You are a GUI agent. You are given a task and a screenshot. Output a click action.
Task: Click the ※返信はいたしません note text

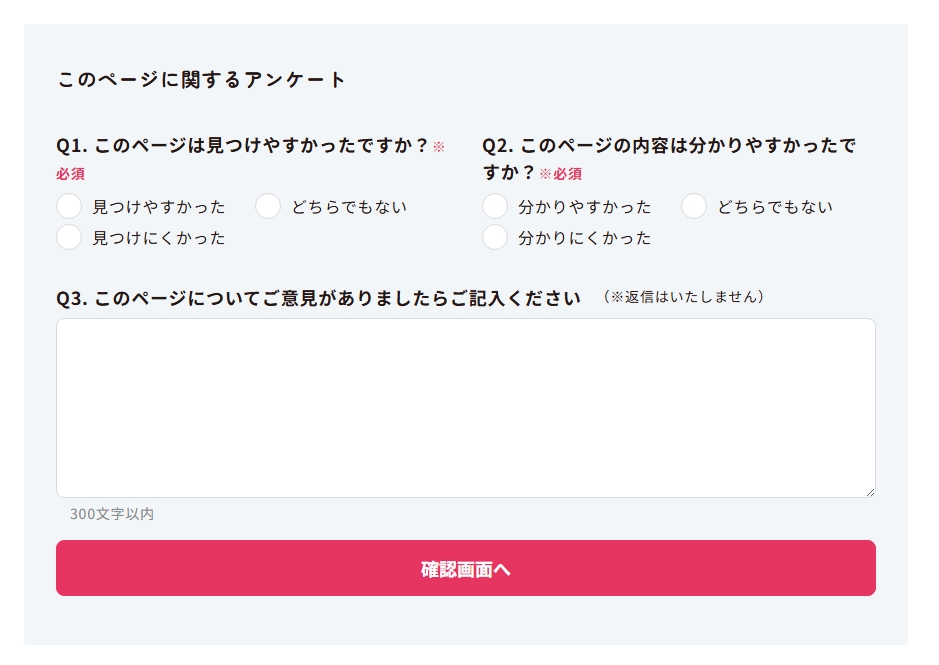point(685,297)
